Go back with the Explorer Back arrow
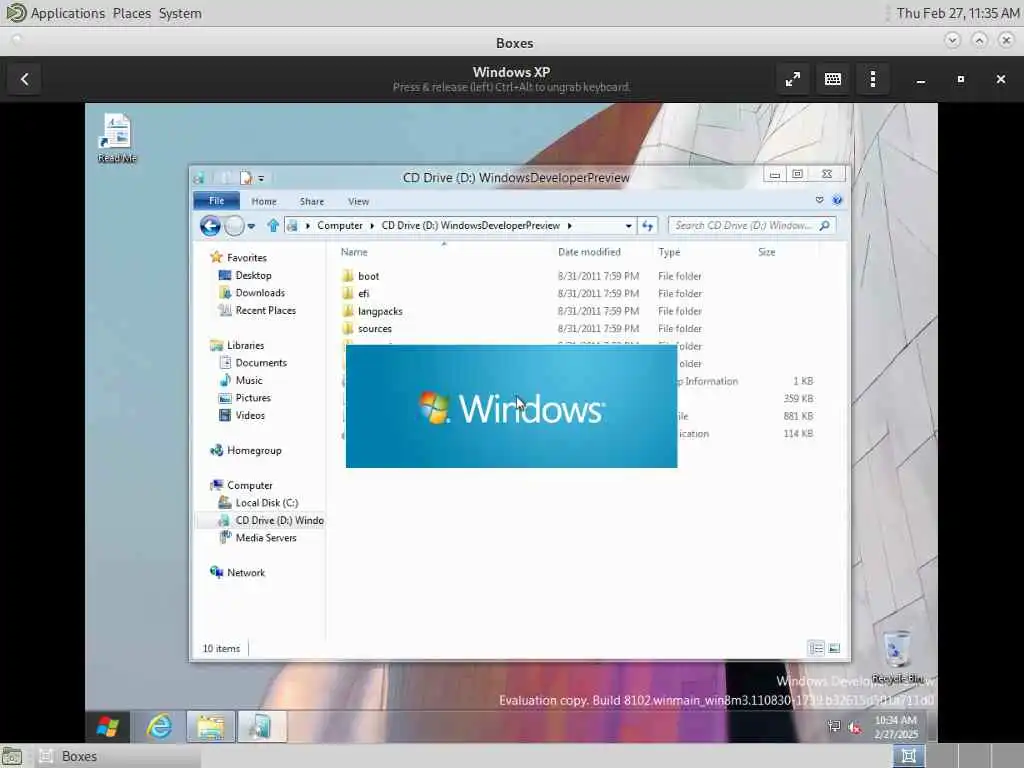Viewport: 1024px width, 768px height. point(210,226)
